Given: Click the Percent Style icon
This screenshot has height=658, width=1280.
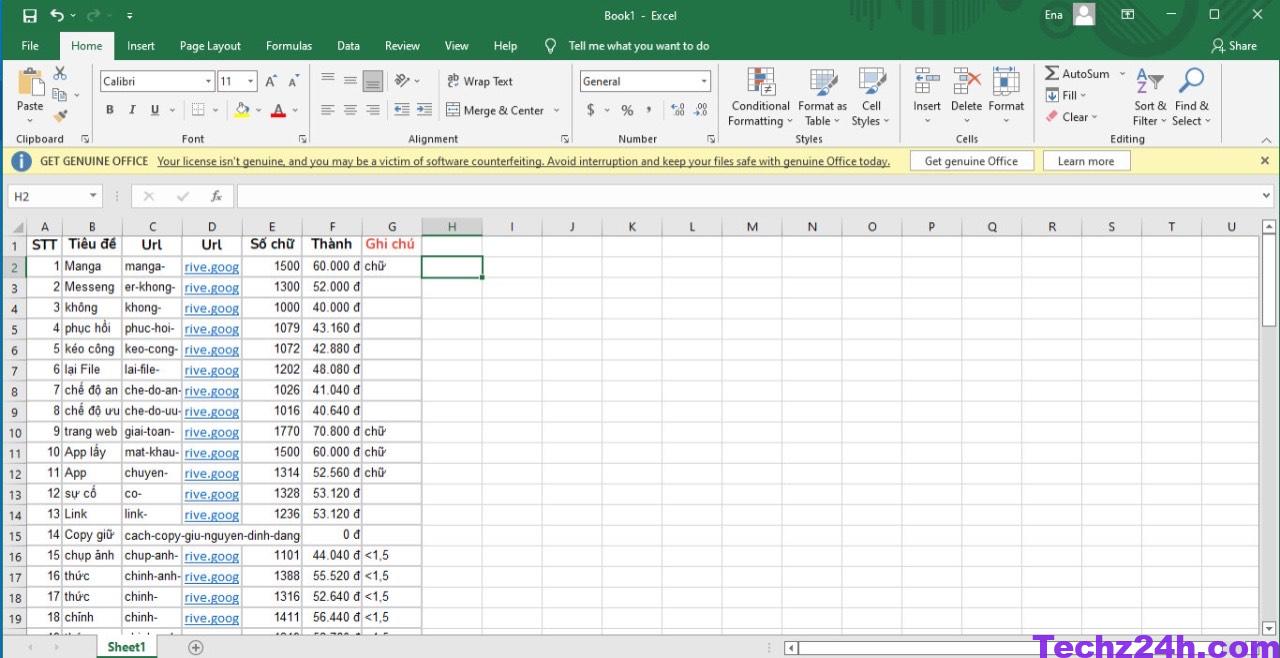Looking at the screenshot, I should (x=627, y=110).
